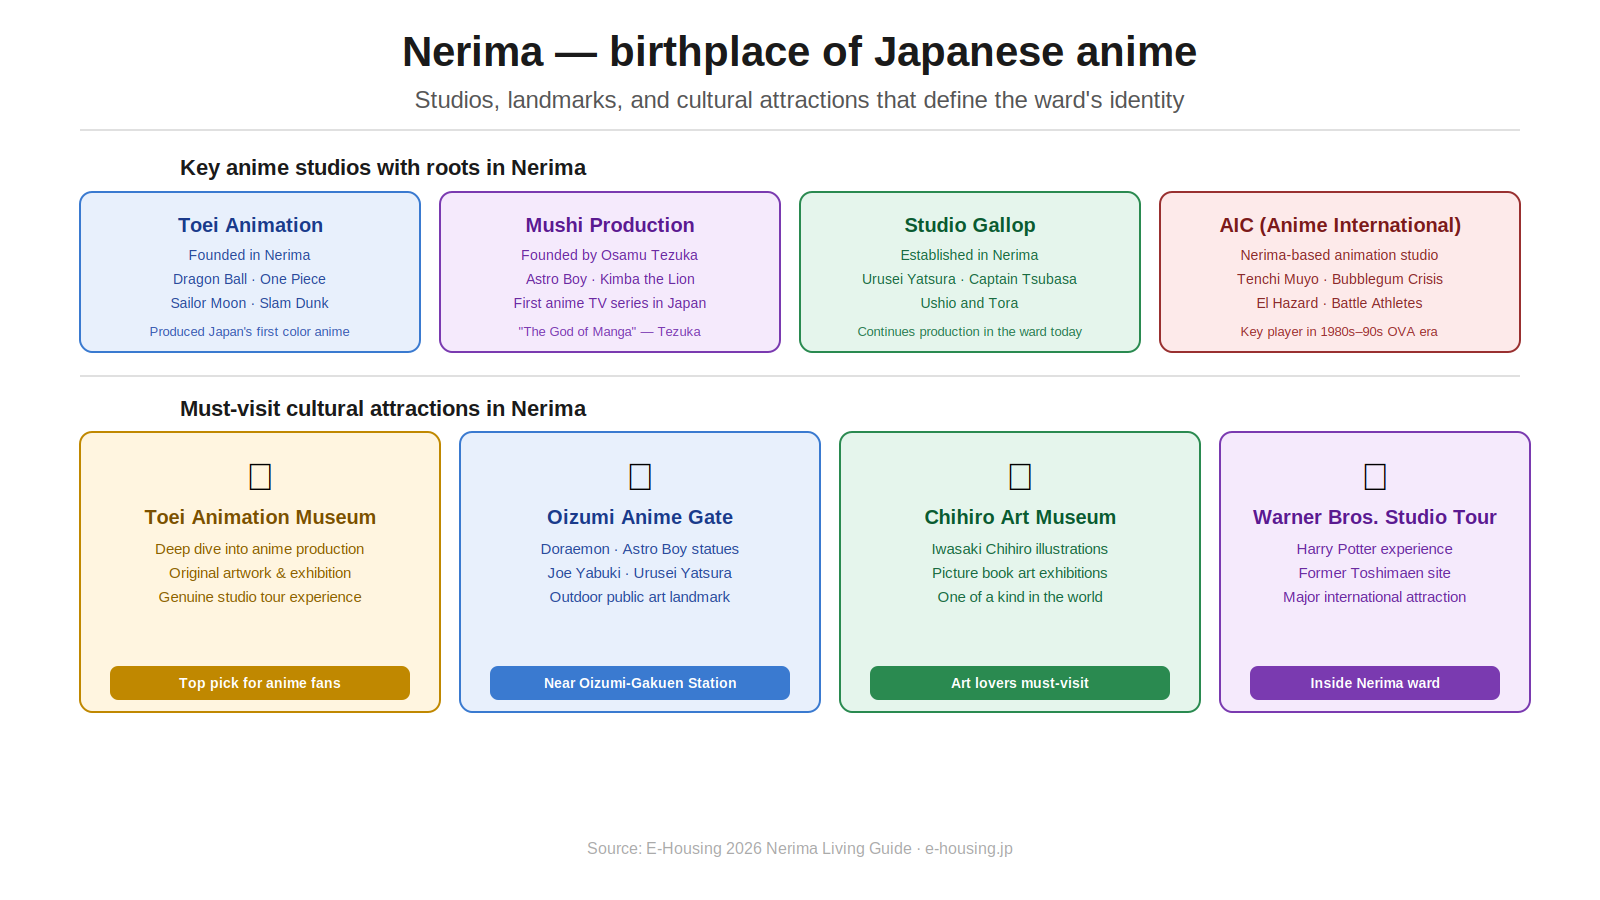Click 'Major international attraction' line
1600x900 pixels.
pos(1375,597)
